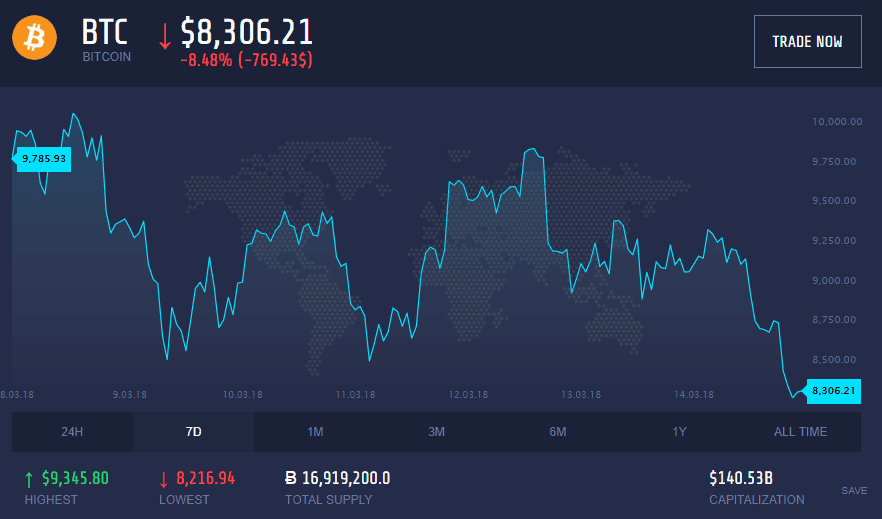Click the 12.03.18 date label
This screenshot has height=519, width=882.
click(x=468, y=395)
